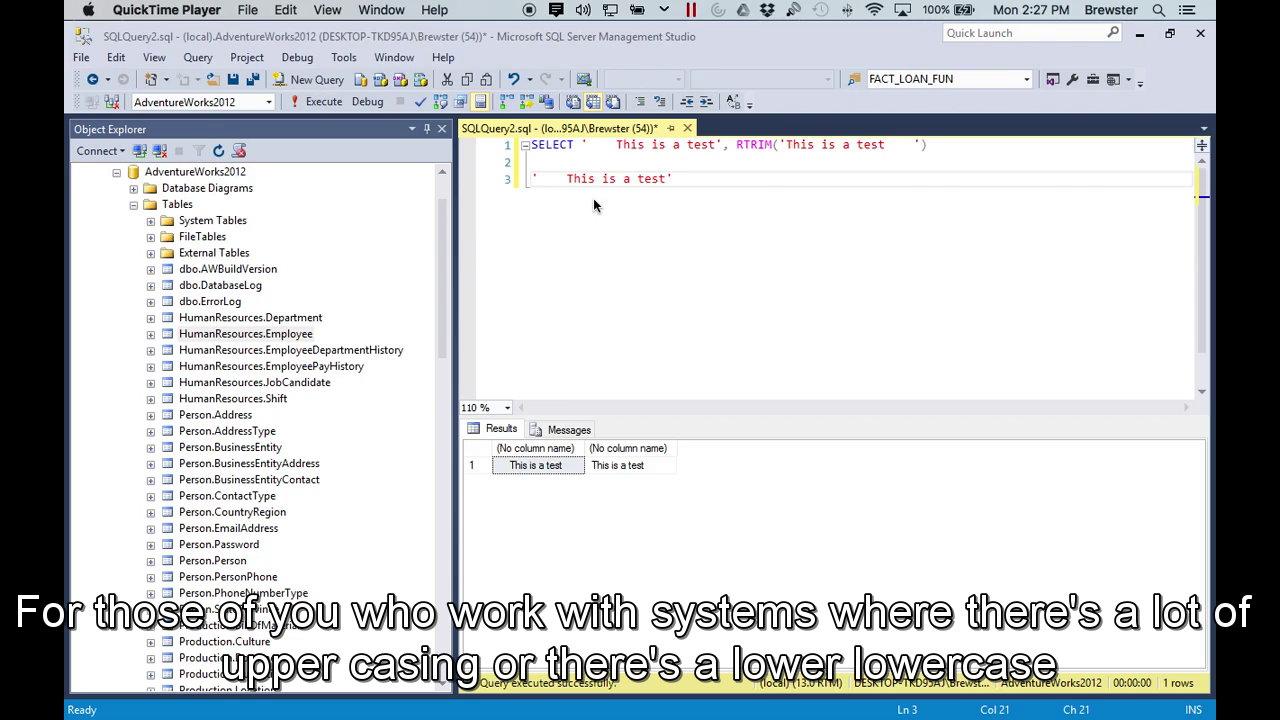Open the Query menu
This screenshot has height=720, width=1280.
197,58
